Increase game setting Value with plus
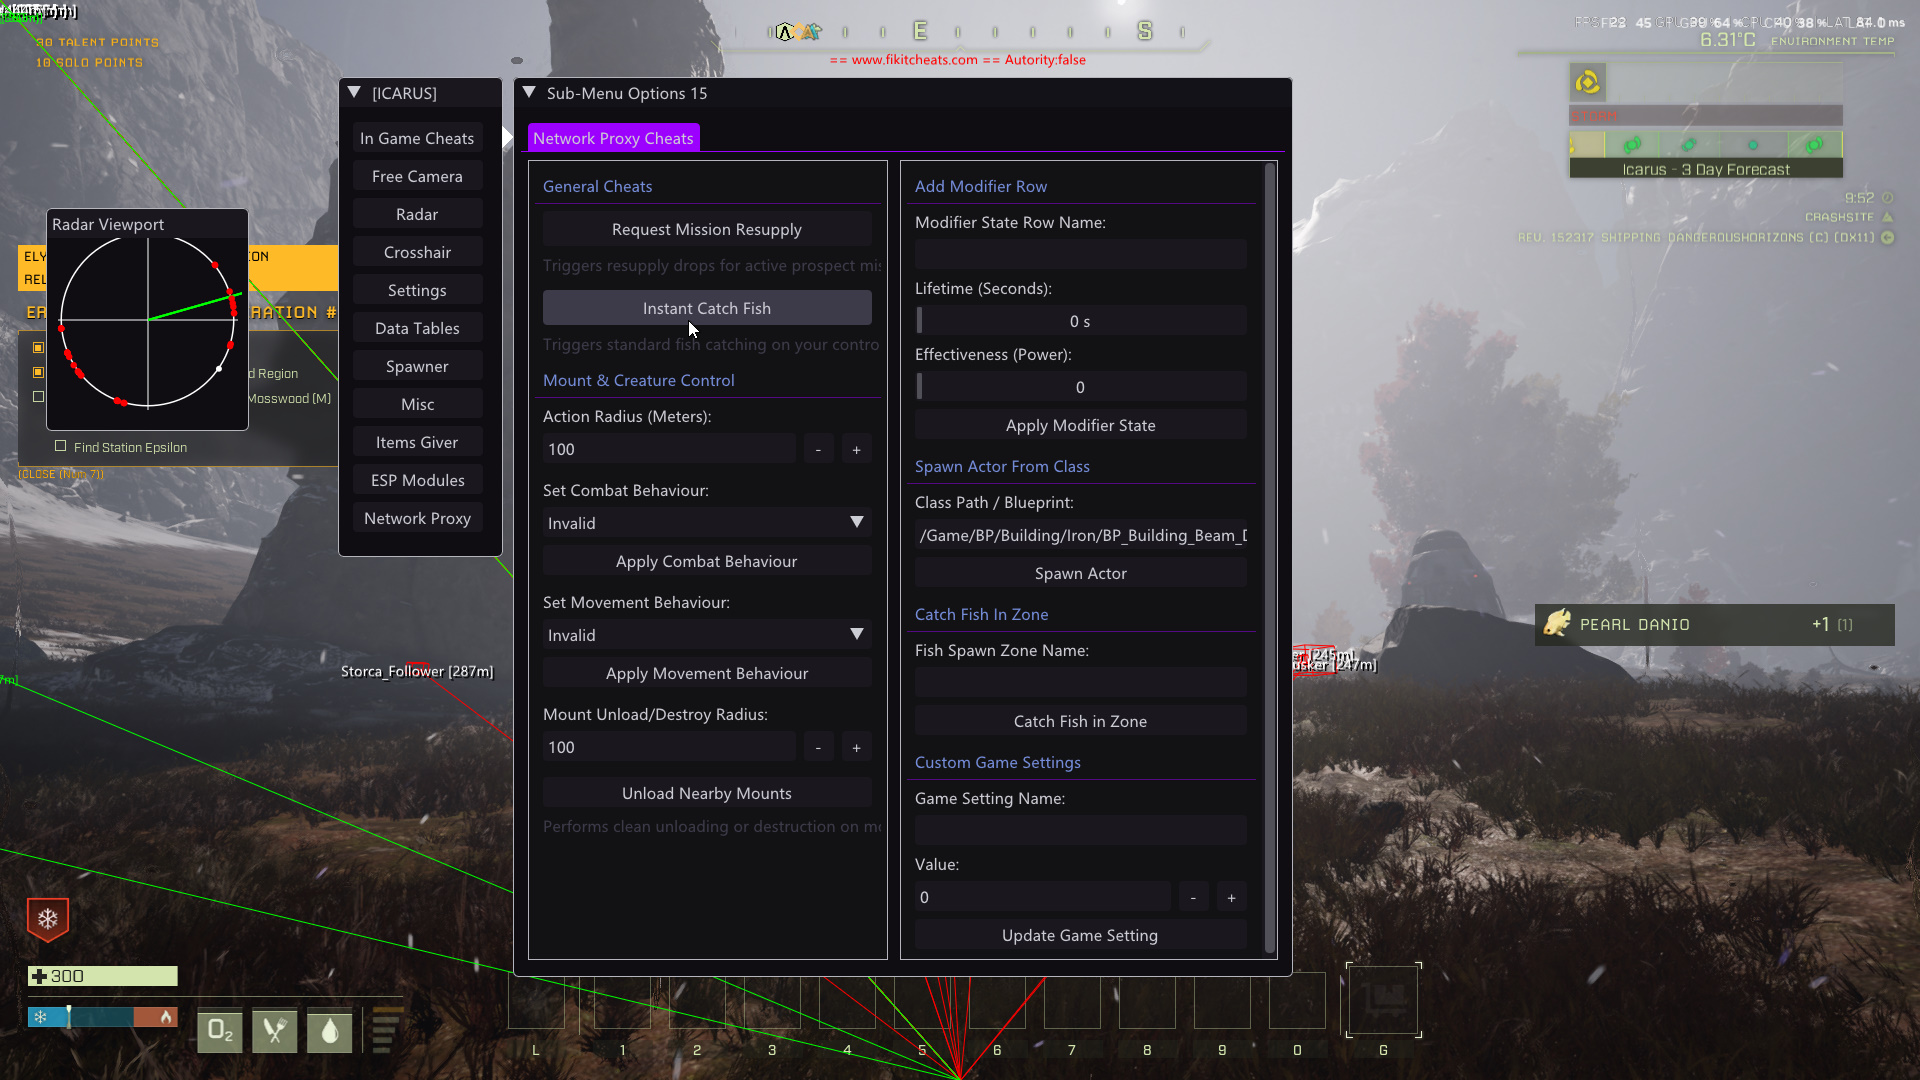 [x=1231, y=897]
